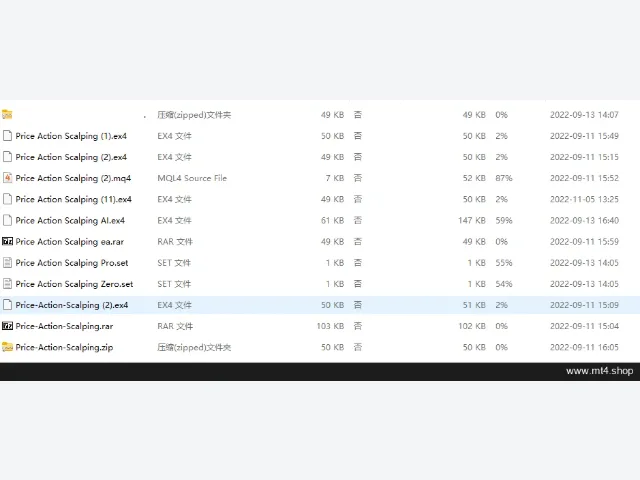640x480 pixels.
Task: Click the unnamed zipped folder icon in first row
Action: (7, 115)
